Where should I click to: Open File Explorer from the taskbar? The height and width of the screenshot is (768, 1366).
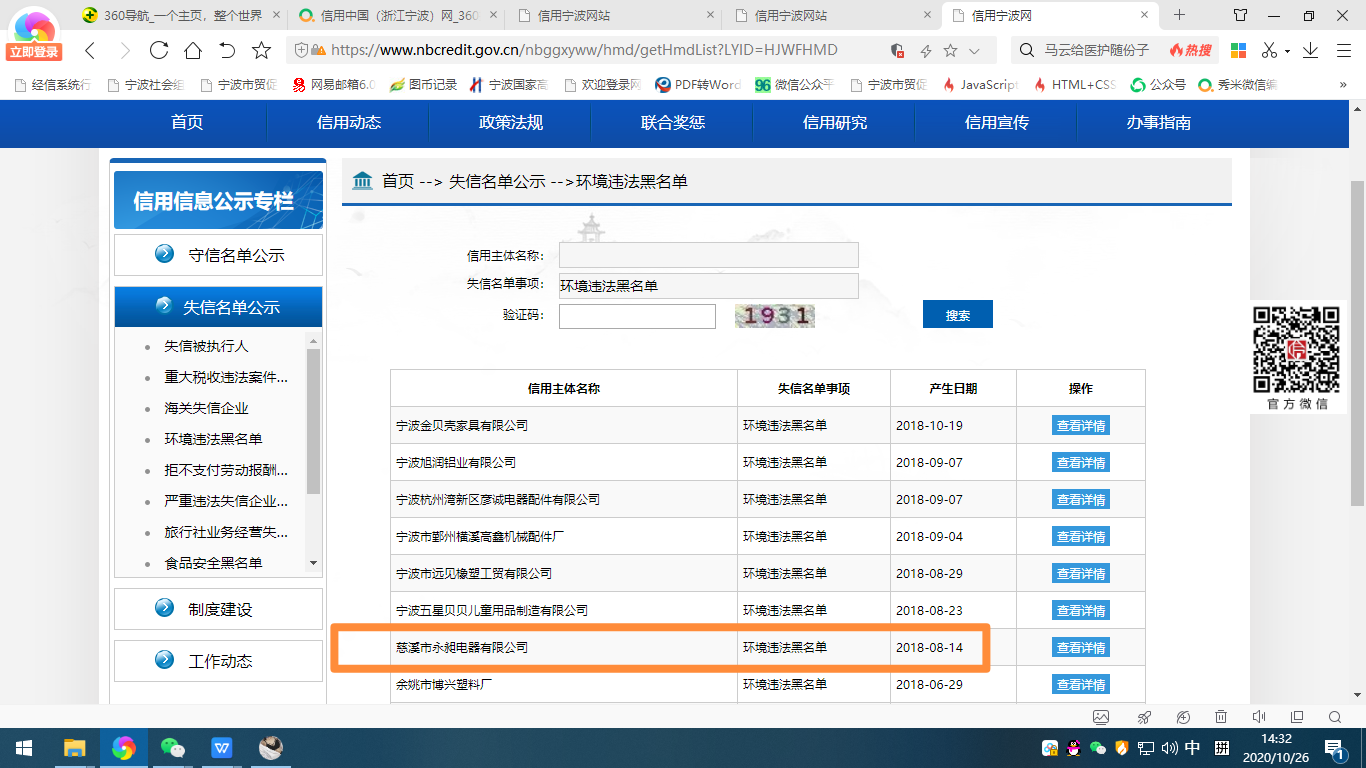point(75,748)
